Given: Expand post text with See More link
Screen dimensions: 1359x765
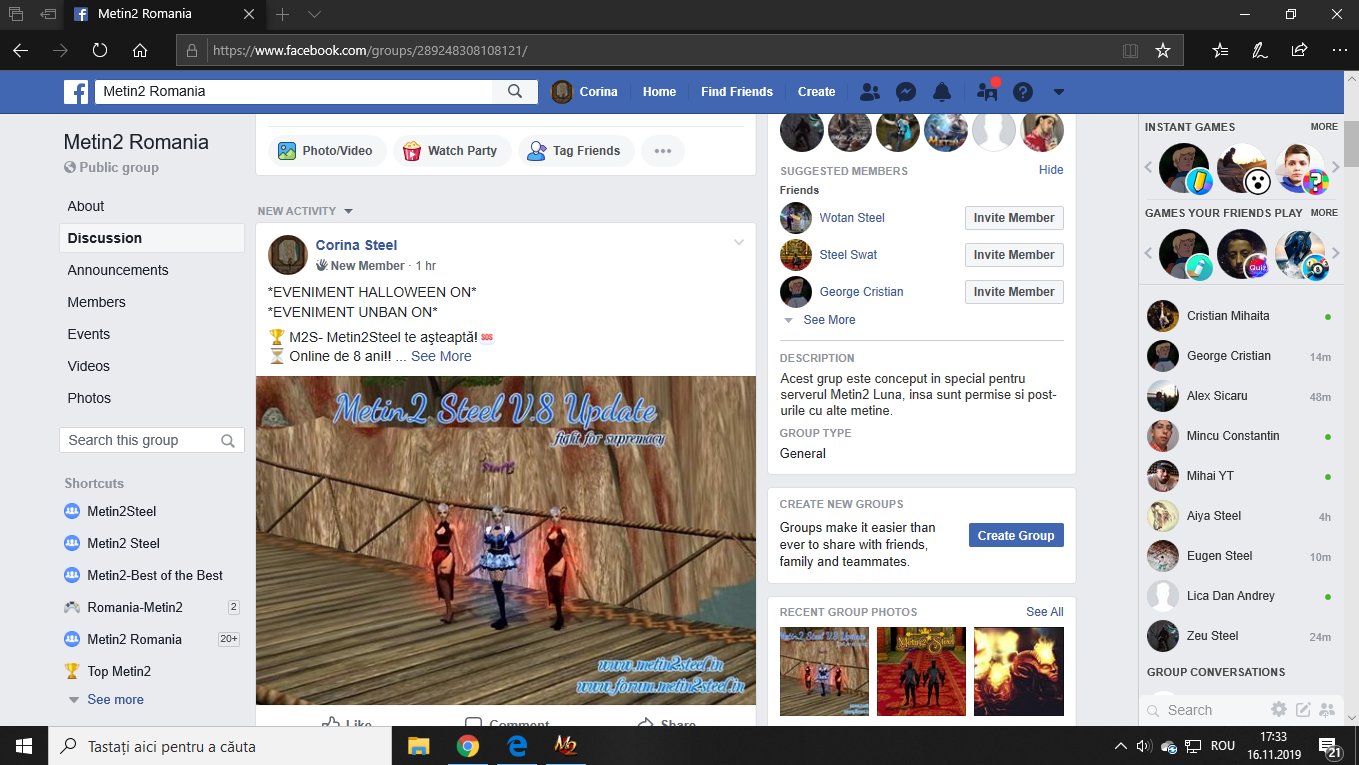Looking at the screenshot, I should point(441,356).
